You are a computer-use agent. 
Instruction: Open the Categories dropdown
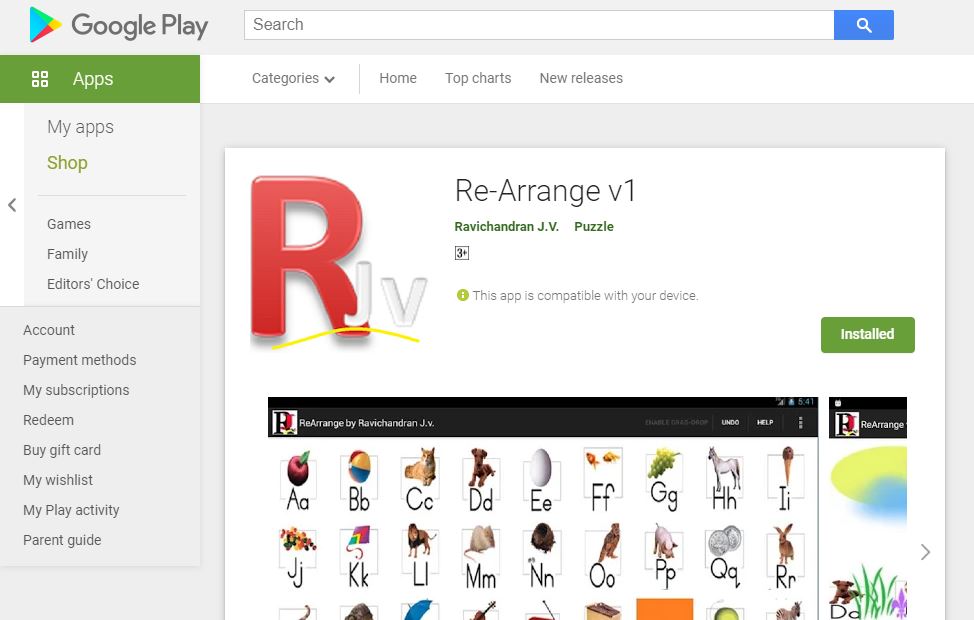click(293, 78)
